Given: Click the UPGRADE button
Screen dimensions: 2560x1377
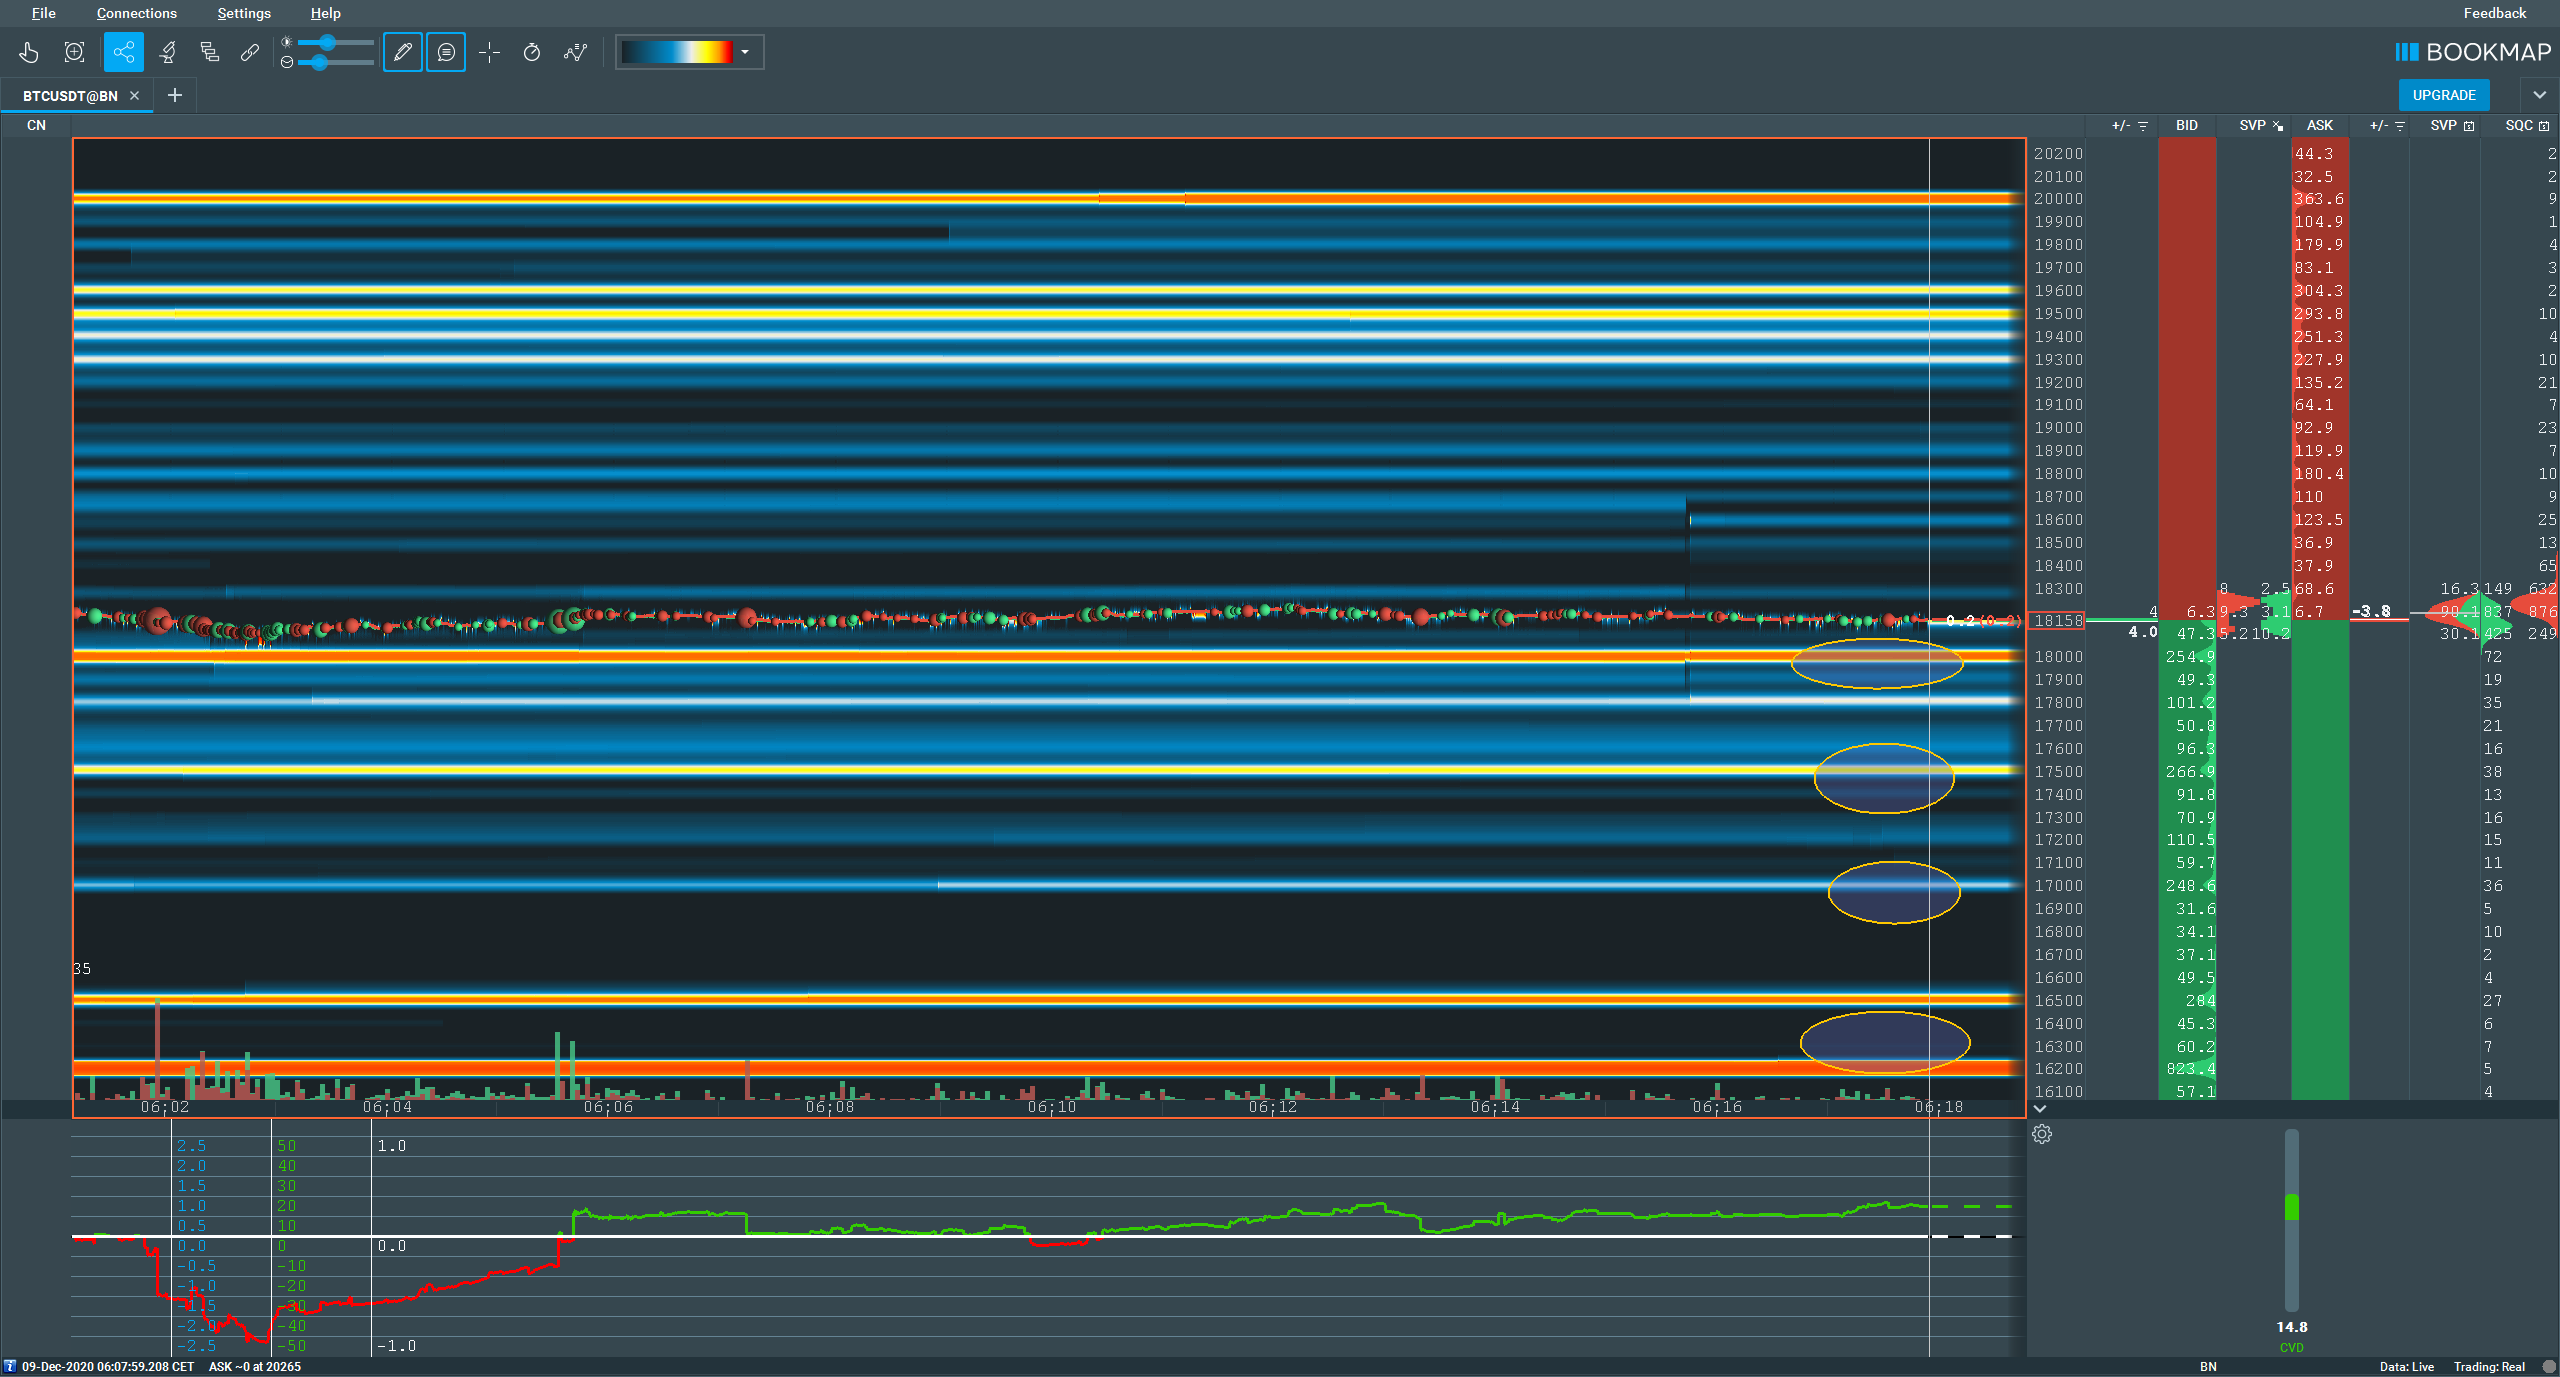Looking at the screenshot, I should coord(2443,95).
